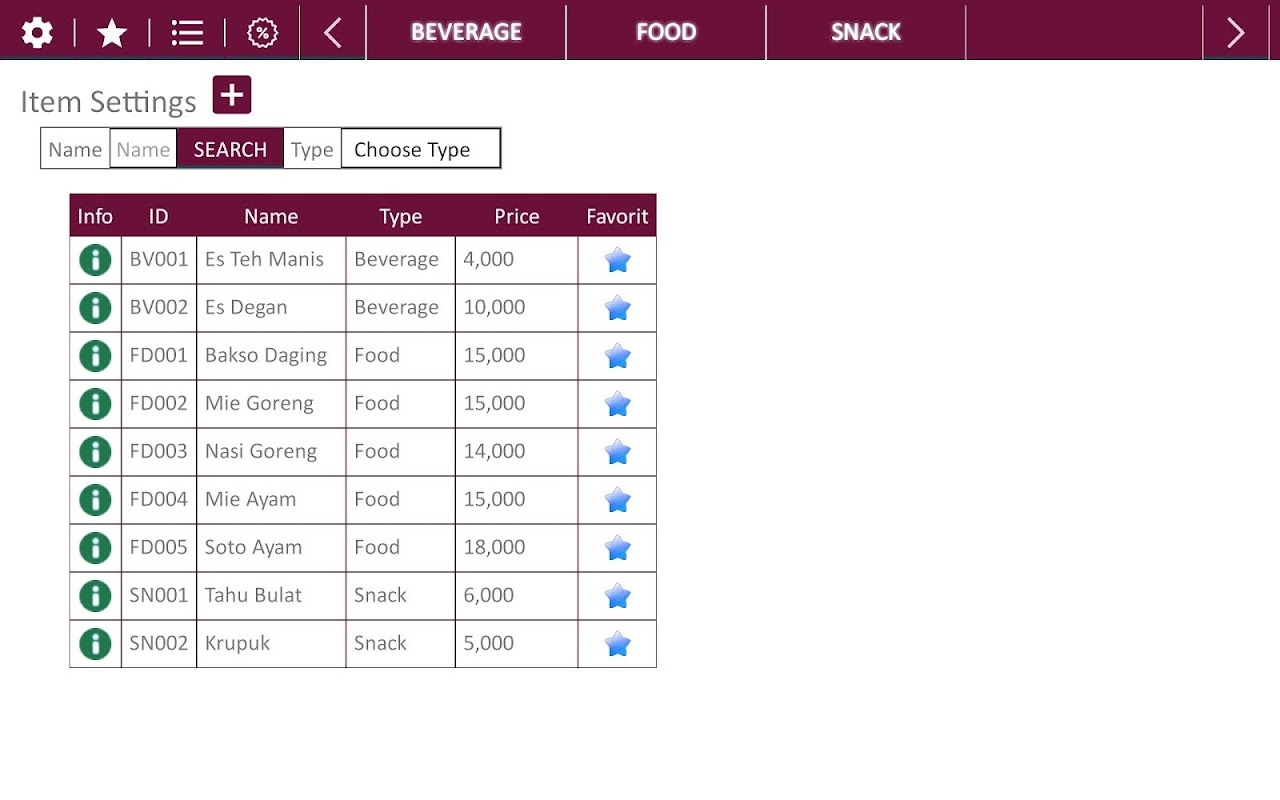View info for Es Teh Manis

tap(95, 260)
